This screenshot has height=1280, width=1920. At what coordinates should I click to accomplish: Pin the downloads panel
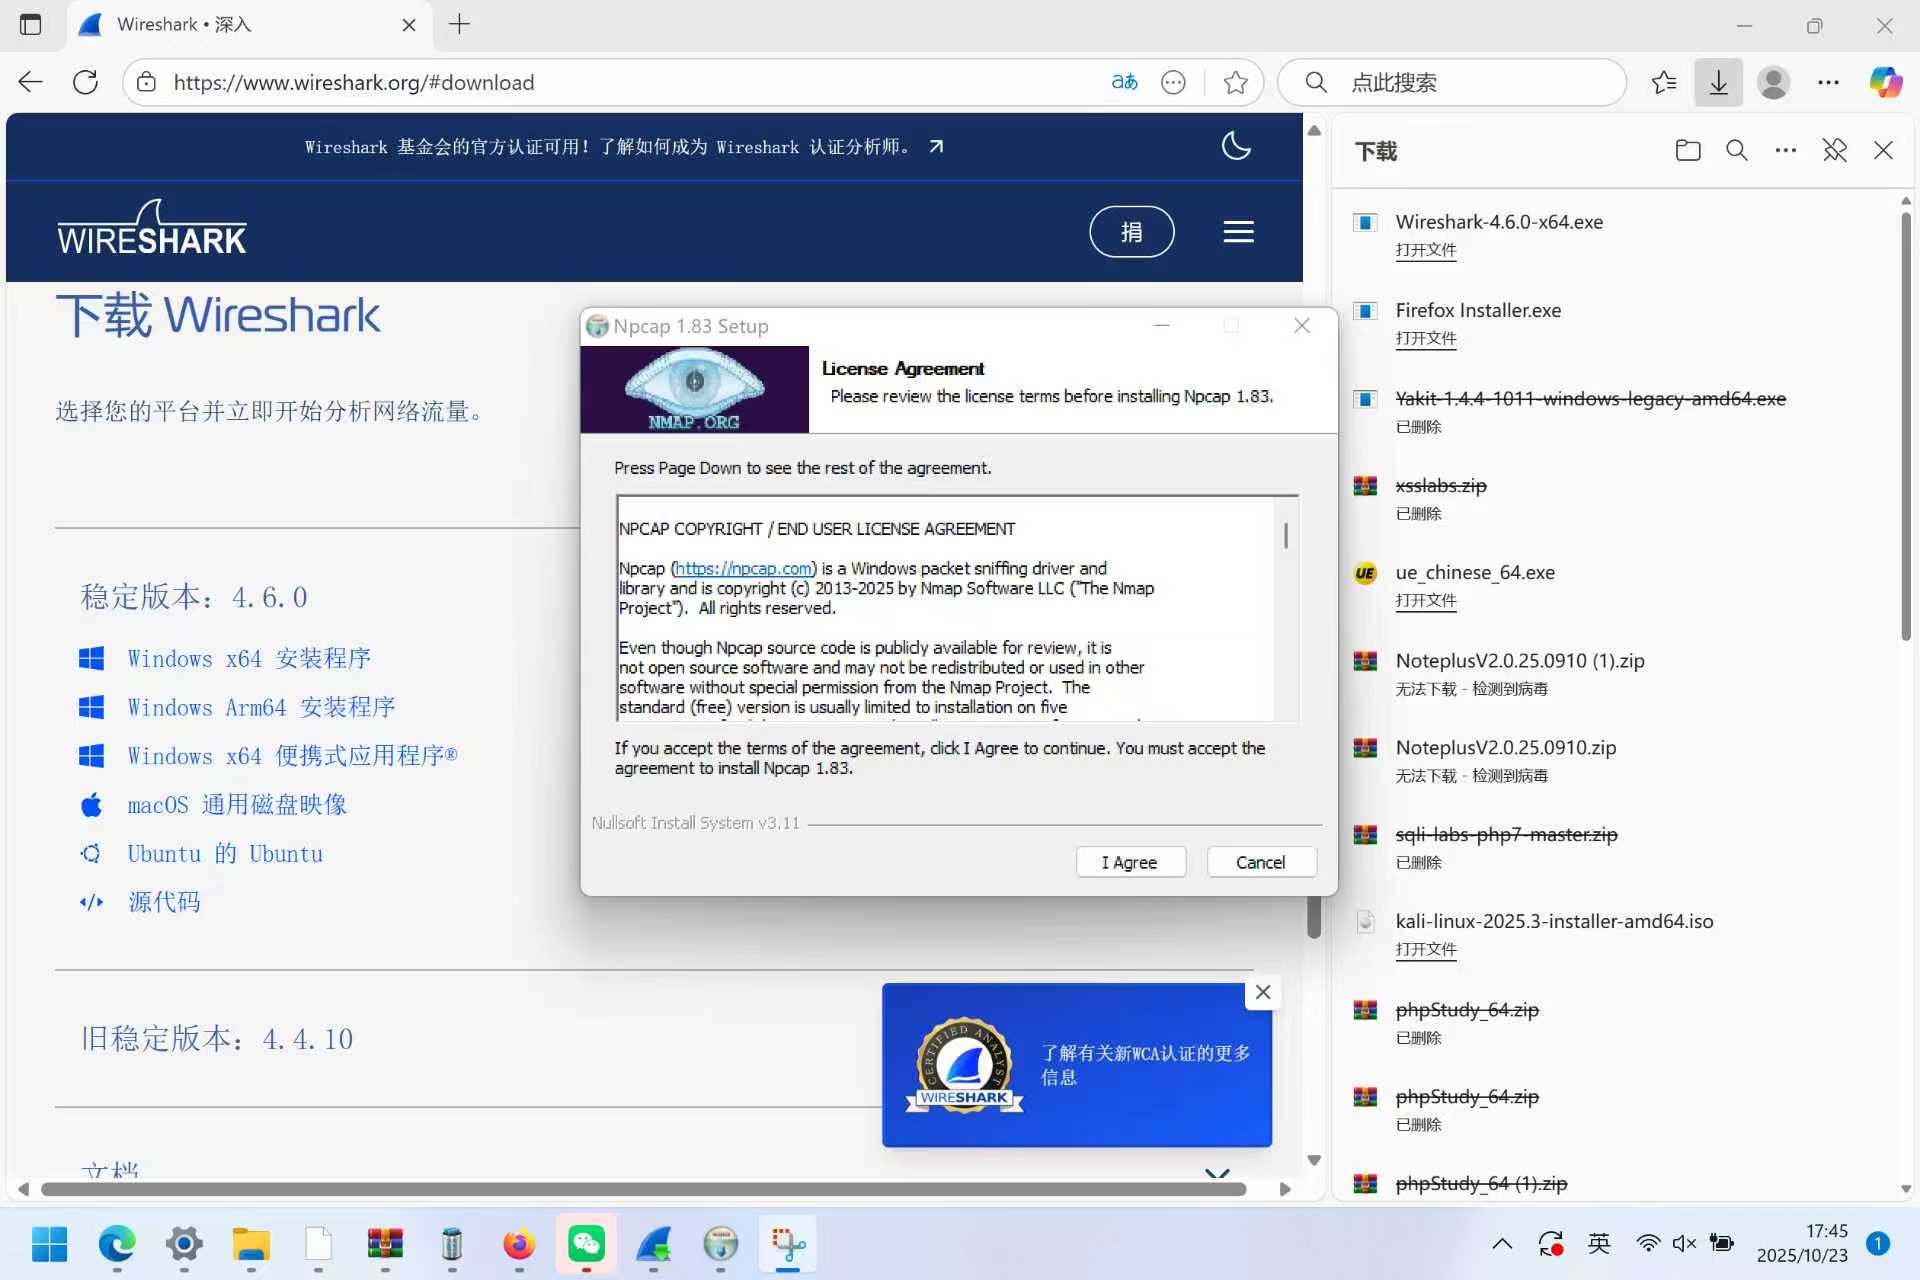(x=1834, y=151)
